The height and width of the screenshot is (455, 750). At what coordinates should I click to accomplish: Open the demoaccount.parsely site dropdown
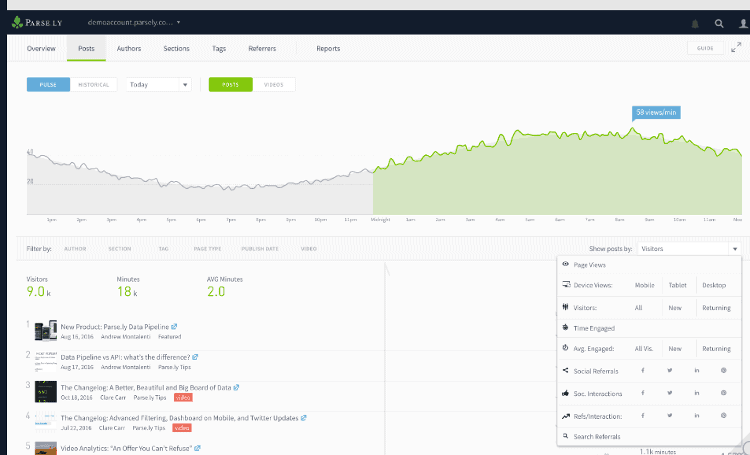[134, 22]
